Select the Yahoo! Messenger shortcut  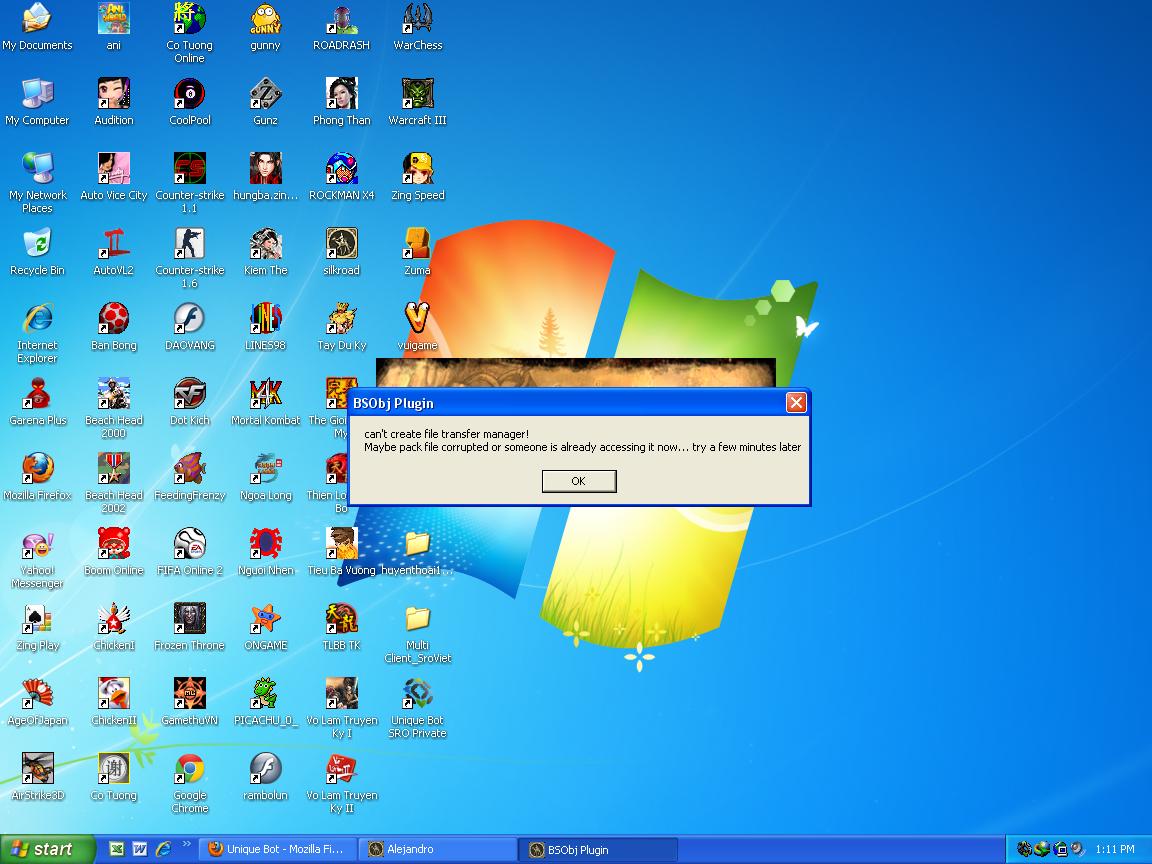click(37, 558)
